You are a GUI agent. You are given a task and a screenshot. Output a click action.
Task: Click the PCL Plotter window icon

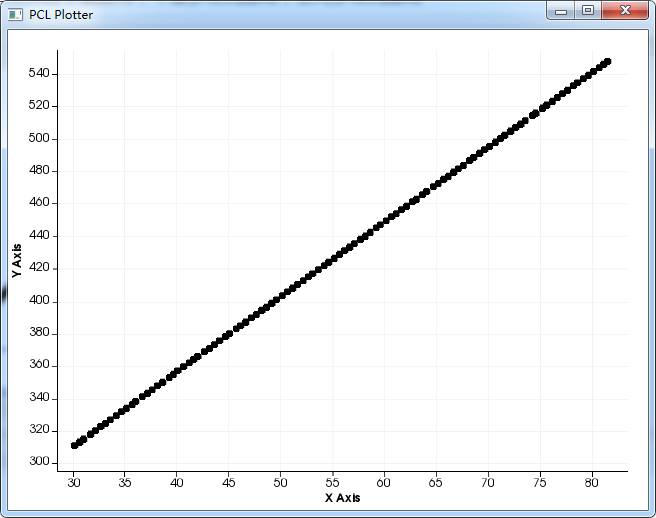point(15,15)
